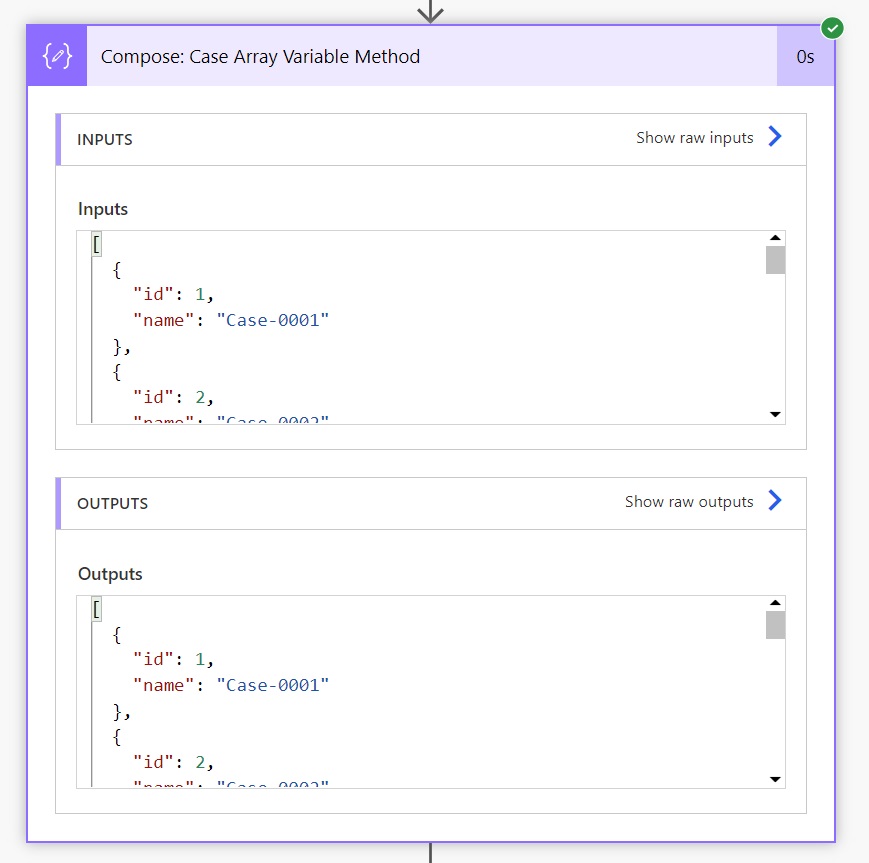Image resolution: width=869 pixels, height=863 pixels.
Task: Click the Outputs scrollbar down arrow
Action: pyautogui.click(x=775, y=779)
